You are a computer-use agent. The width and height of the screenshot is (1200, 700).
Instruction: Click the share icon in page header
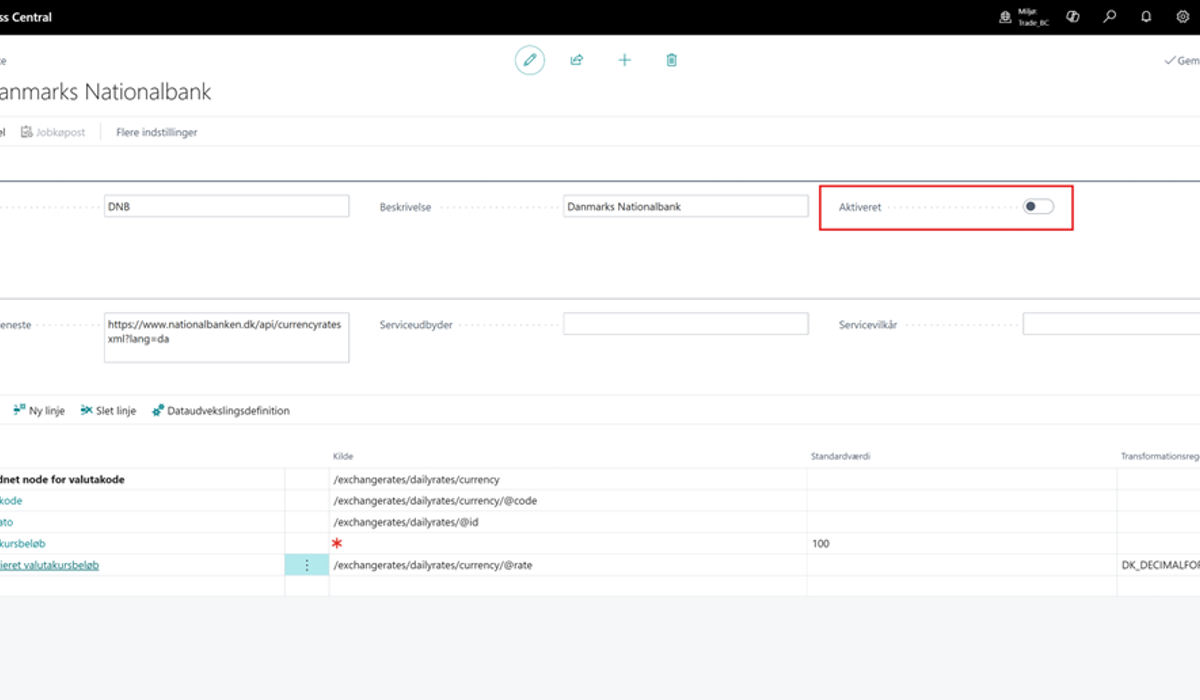coord(577,60)
